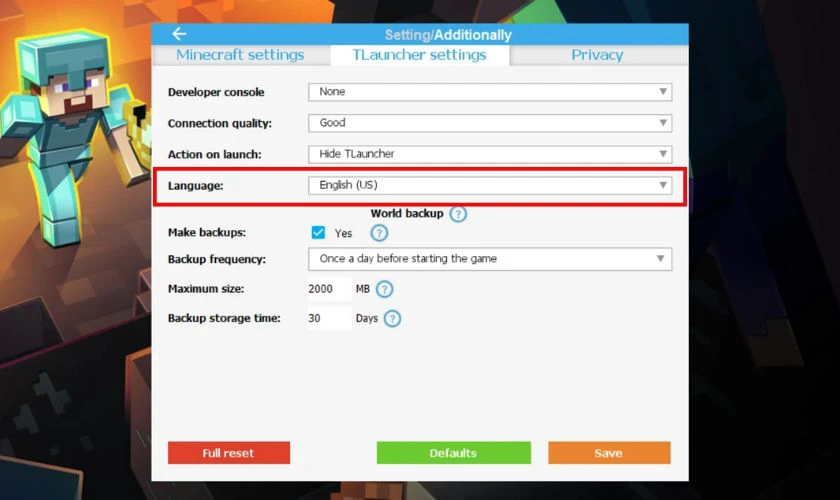Switch to the Minecraft settings tab
This screenshot has width=840, height=500.
[241, 55]
